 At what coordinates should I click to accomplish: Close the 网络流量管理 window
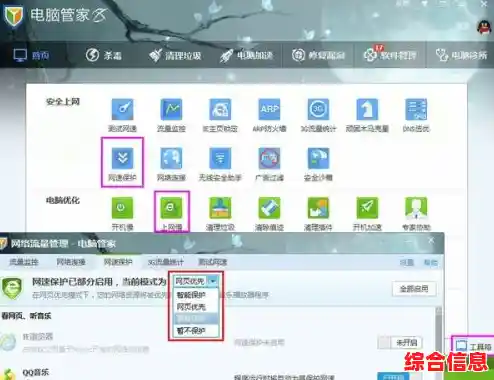(x=431, y=240)
